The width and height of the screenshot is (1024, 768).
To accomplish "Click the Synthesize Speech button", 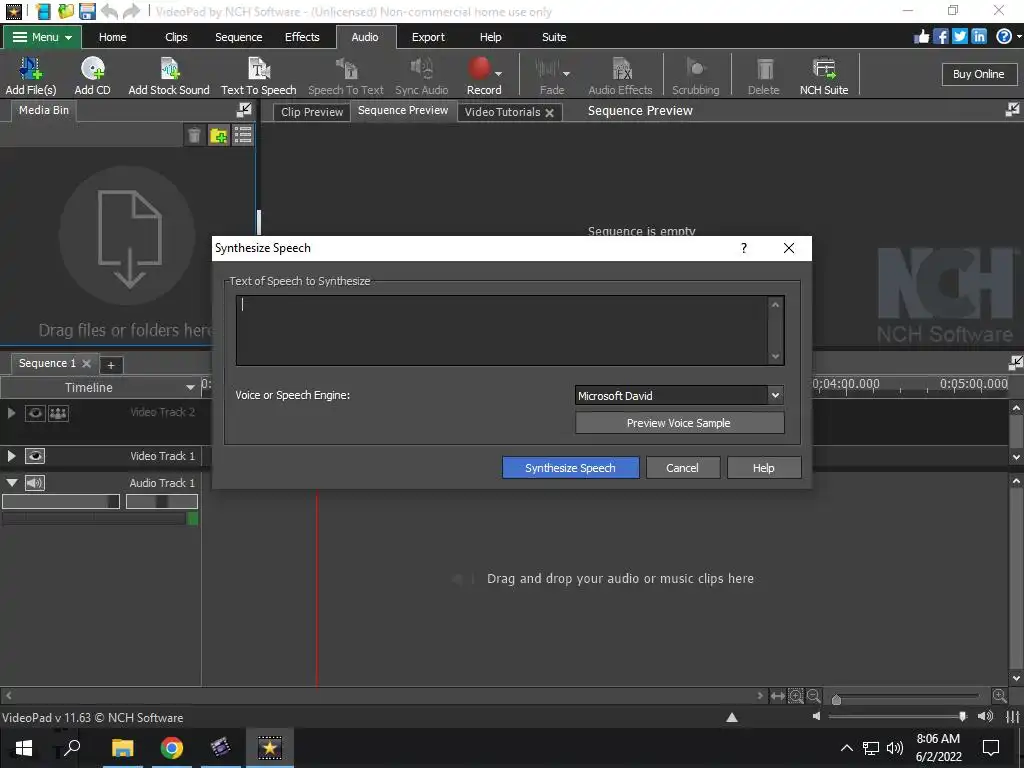I will tap(570, 468).
